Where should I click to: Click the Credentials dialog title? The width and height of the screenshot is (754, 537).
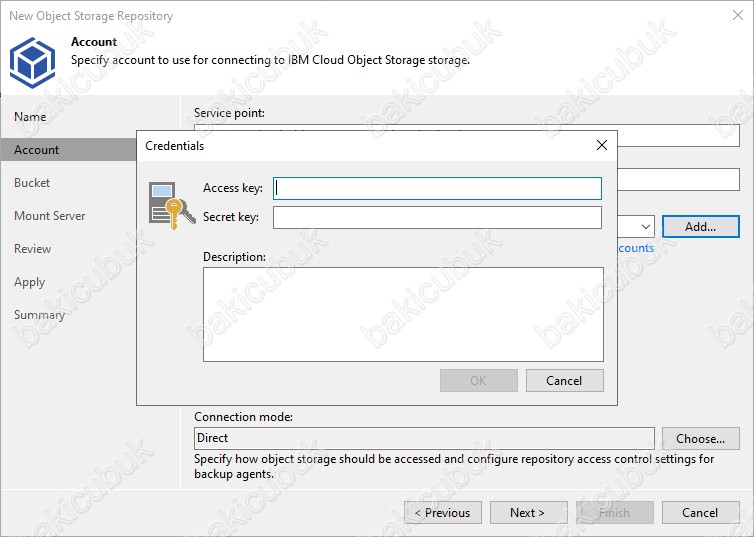coord(175,146)
